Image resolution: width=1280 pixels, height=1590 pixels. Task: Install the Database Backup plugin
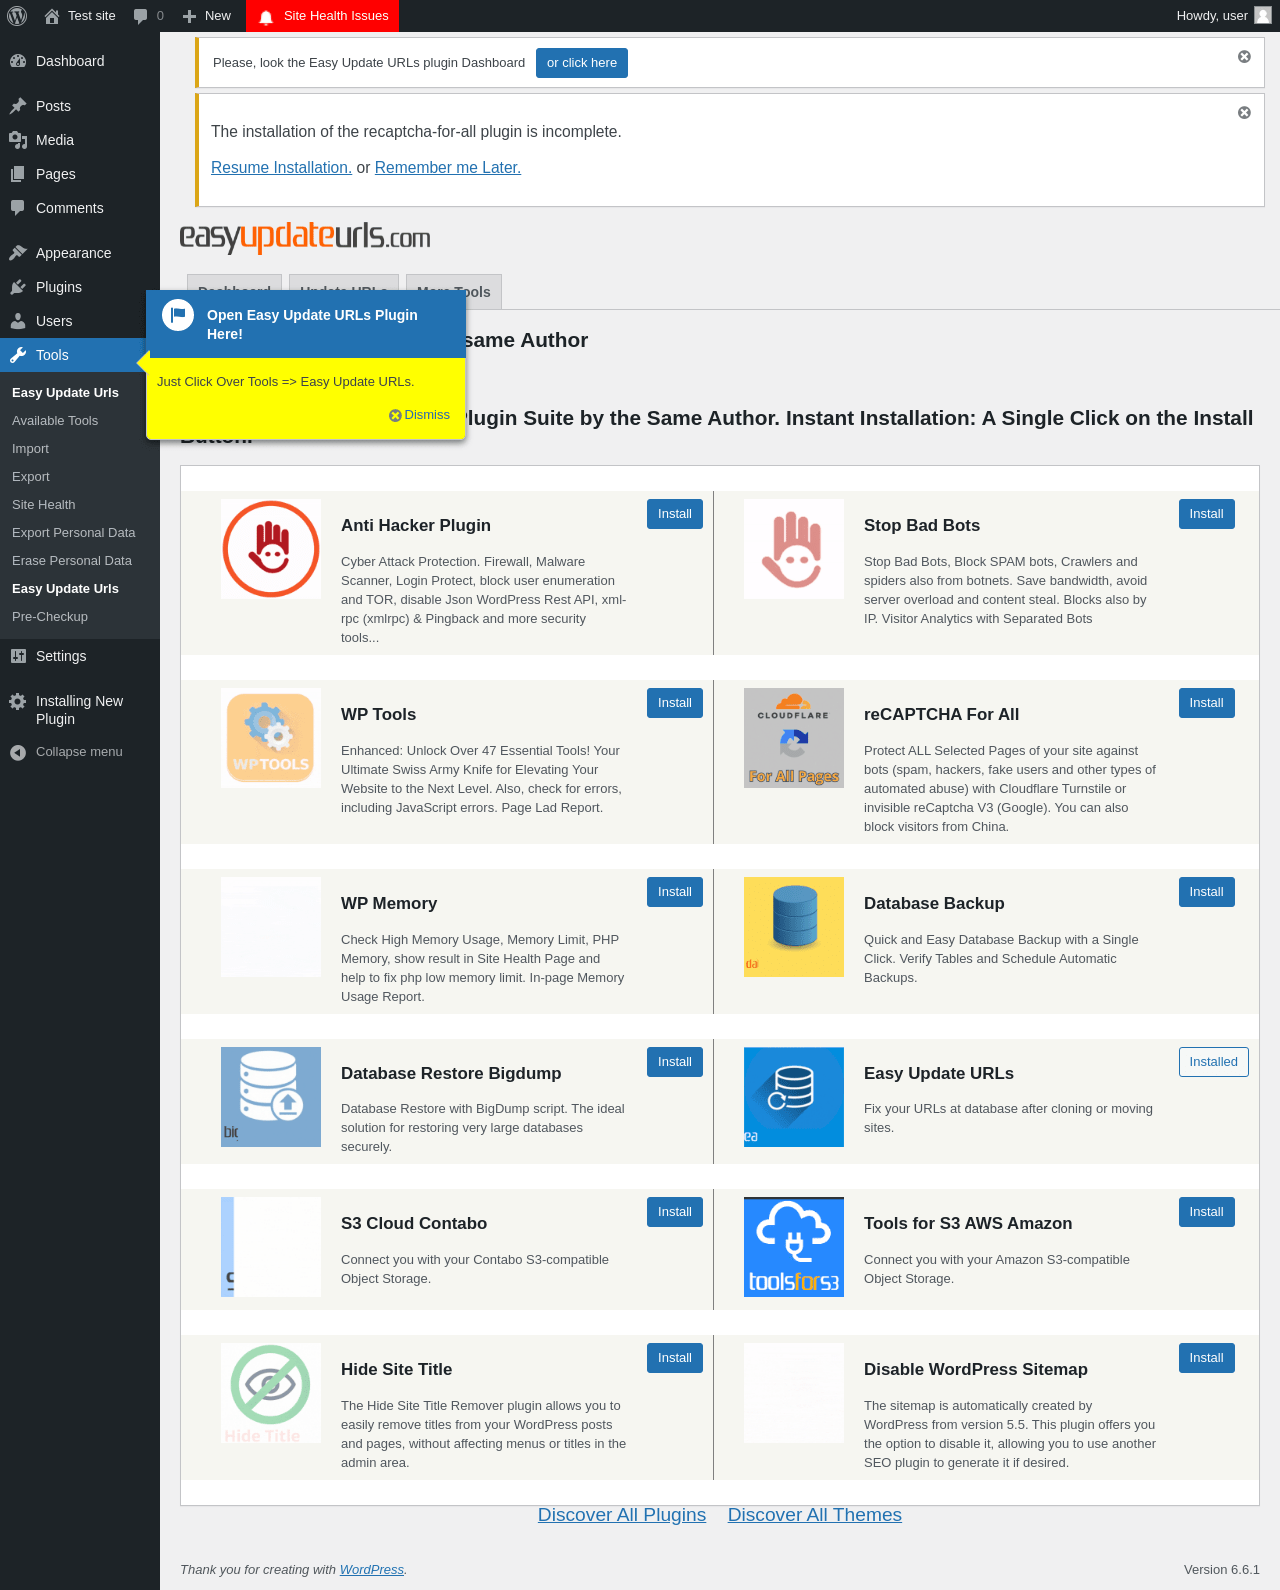coord(1207,892)
